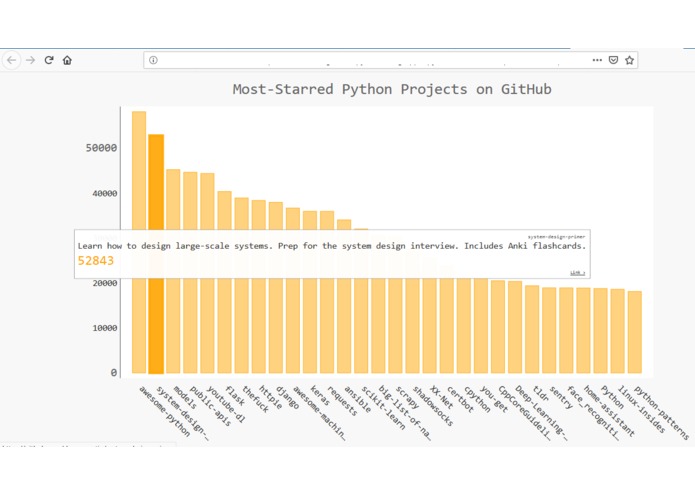Reload the page with the refresh icon
The height and width of the screenshot is (494, 695).
pyautogui.click(x=49, y=60)
